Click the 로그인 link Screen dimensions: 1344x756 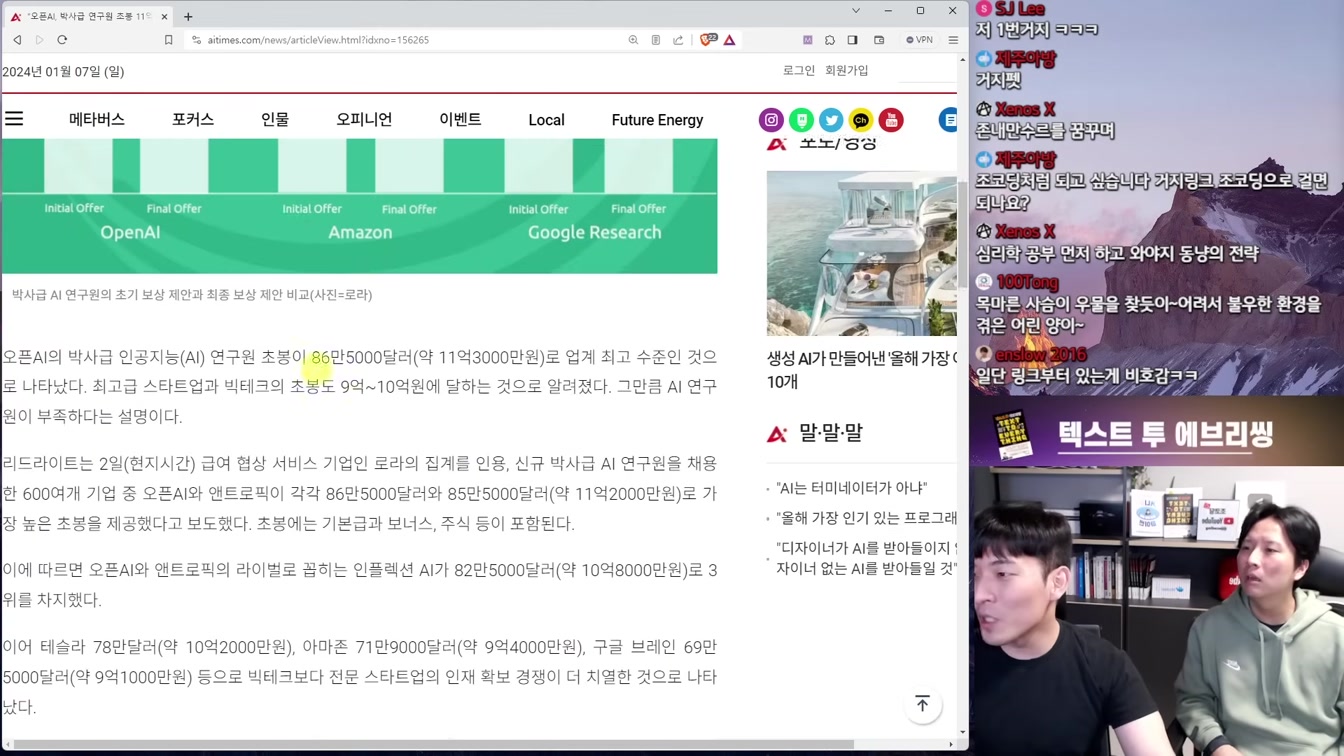(x=799, y=70)
